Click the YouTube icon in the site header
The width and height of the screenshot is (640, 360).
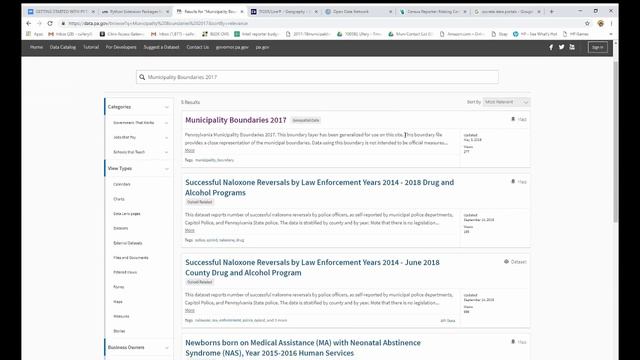(x=572, y=47)
